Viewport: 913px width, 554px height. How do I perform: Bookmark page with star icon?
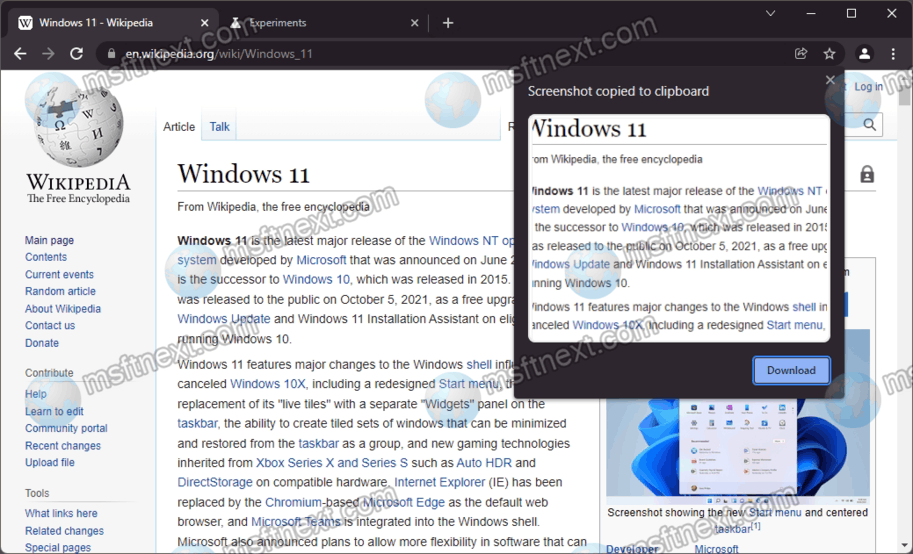(x=829, y=54)
